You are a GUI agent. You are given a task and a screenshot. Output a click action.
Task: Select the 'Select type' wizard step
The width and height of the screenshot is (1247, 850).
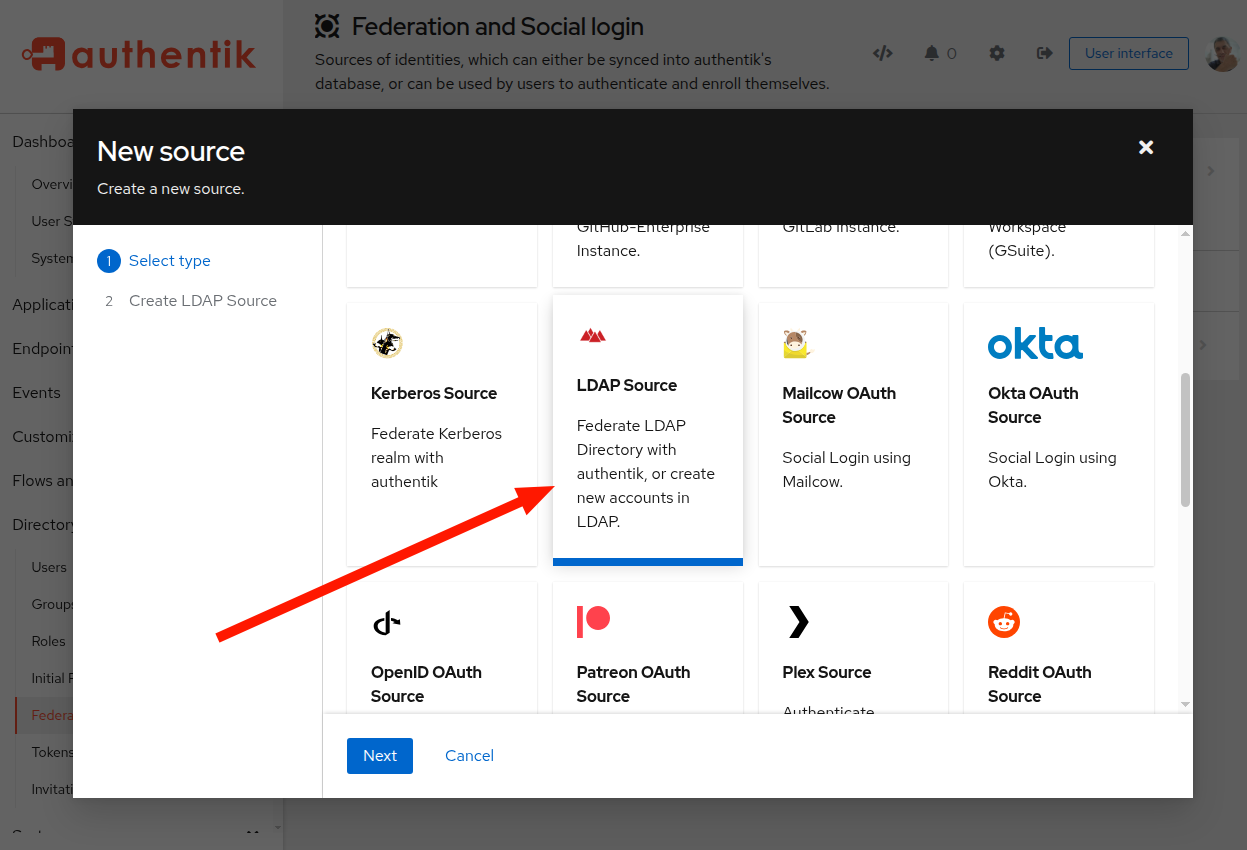tap(169, 261)
